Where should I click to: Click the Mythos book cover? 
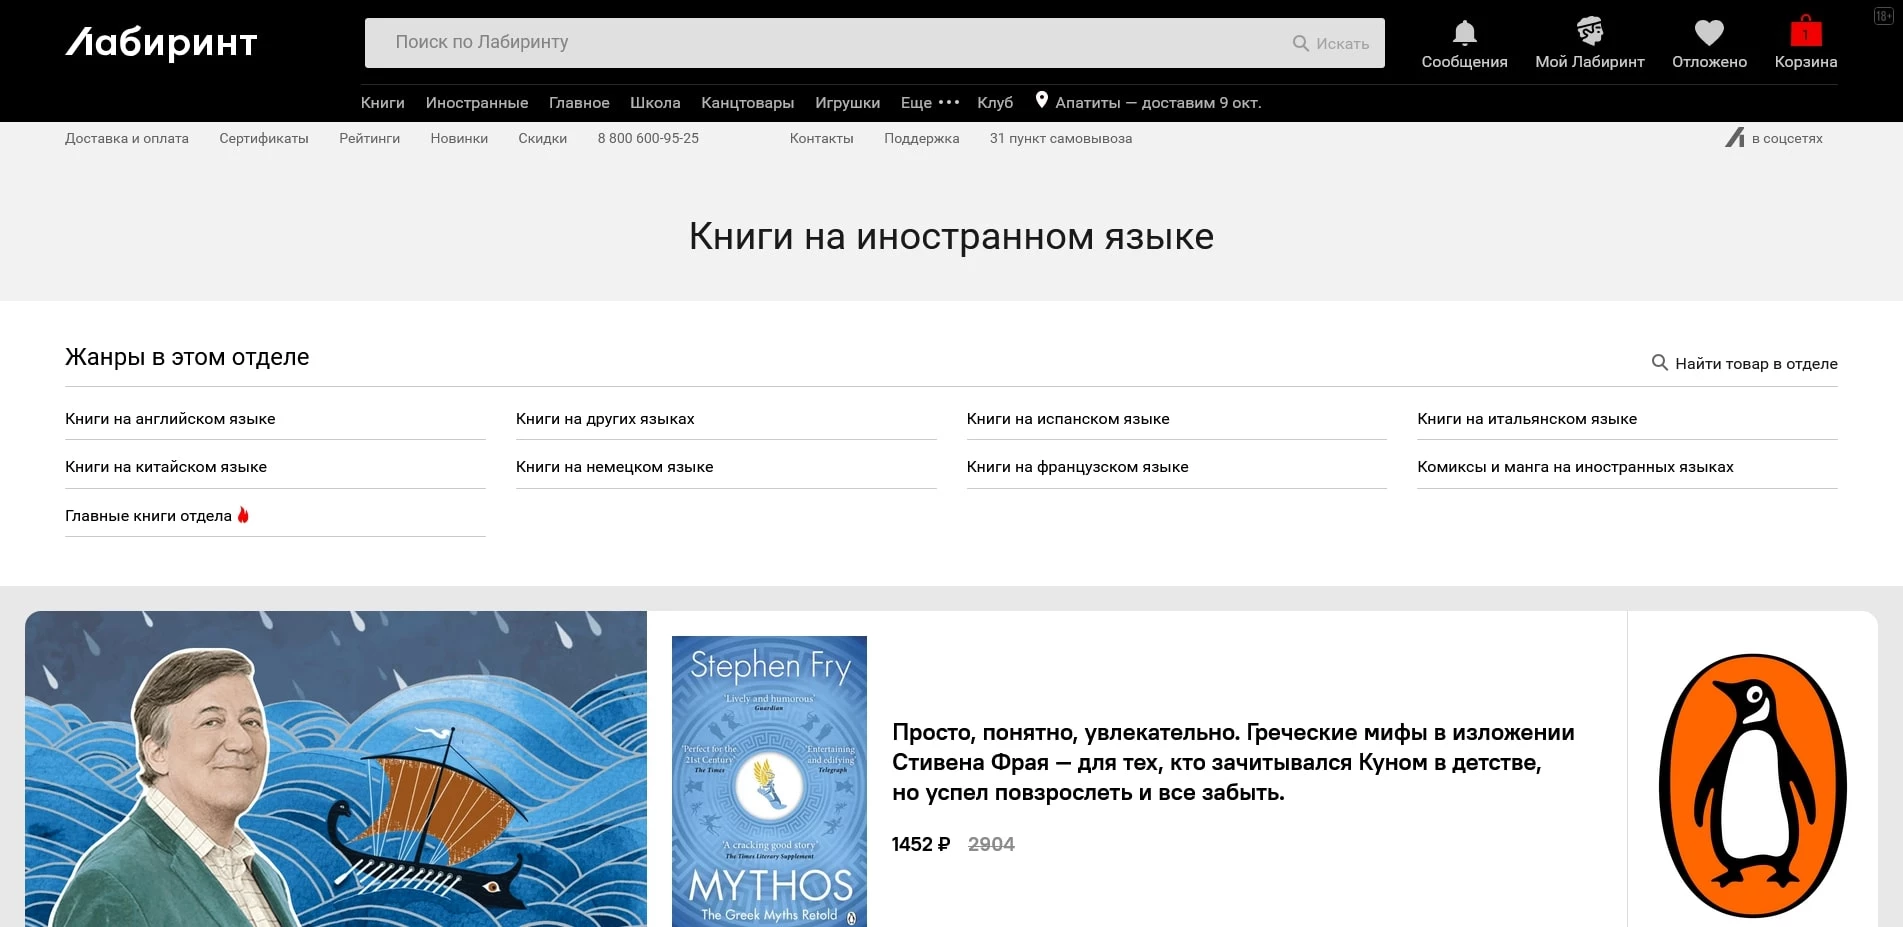coord(768,780)
